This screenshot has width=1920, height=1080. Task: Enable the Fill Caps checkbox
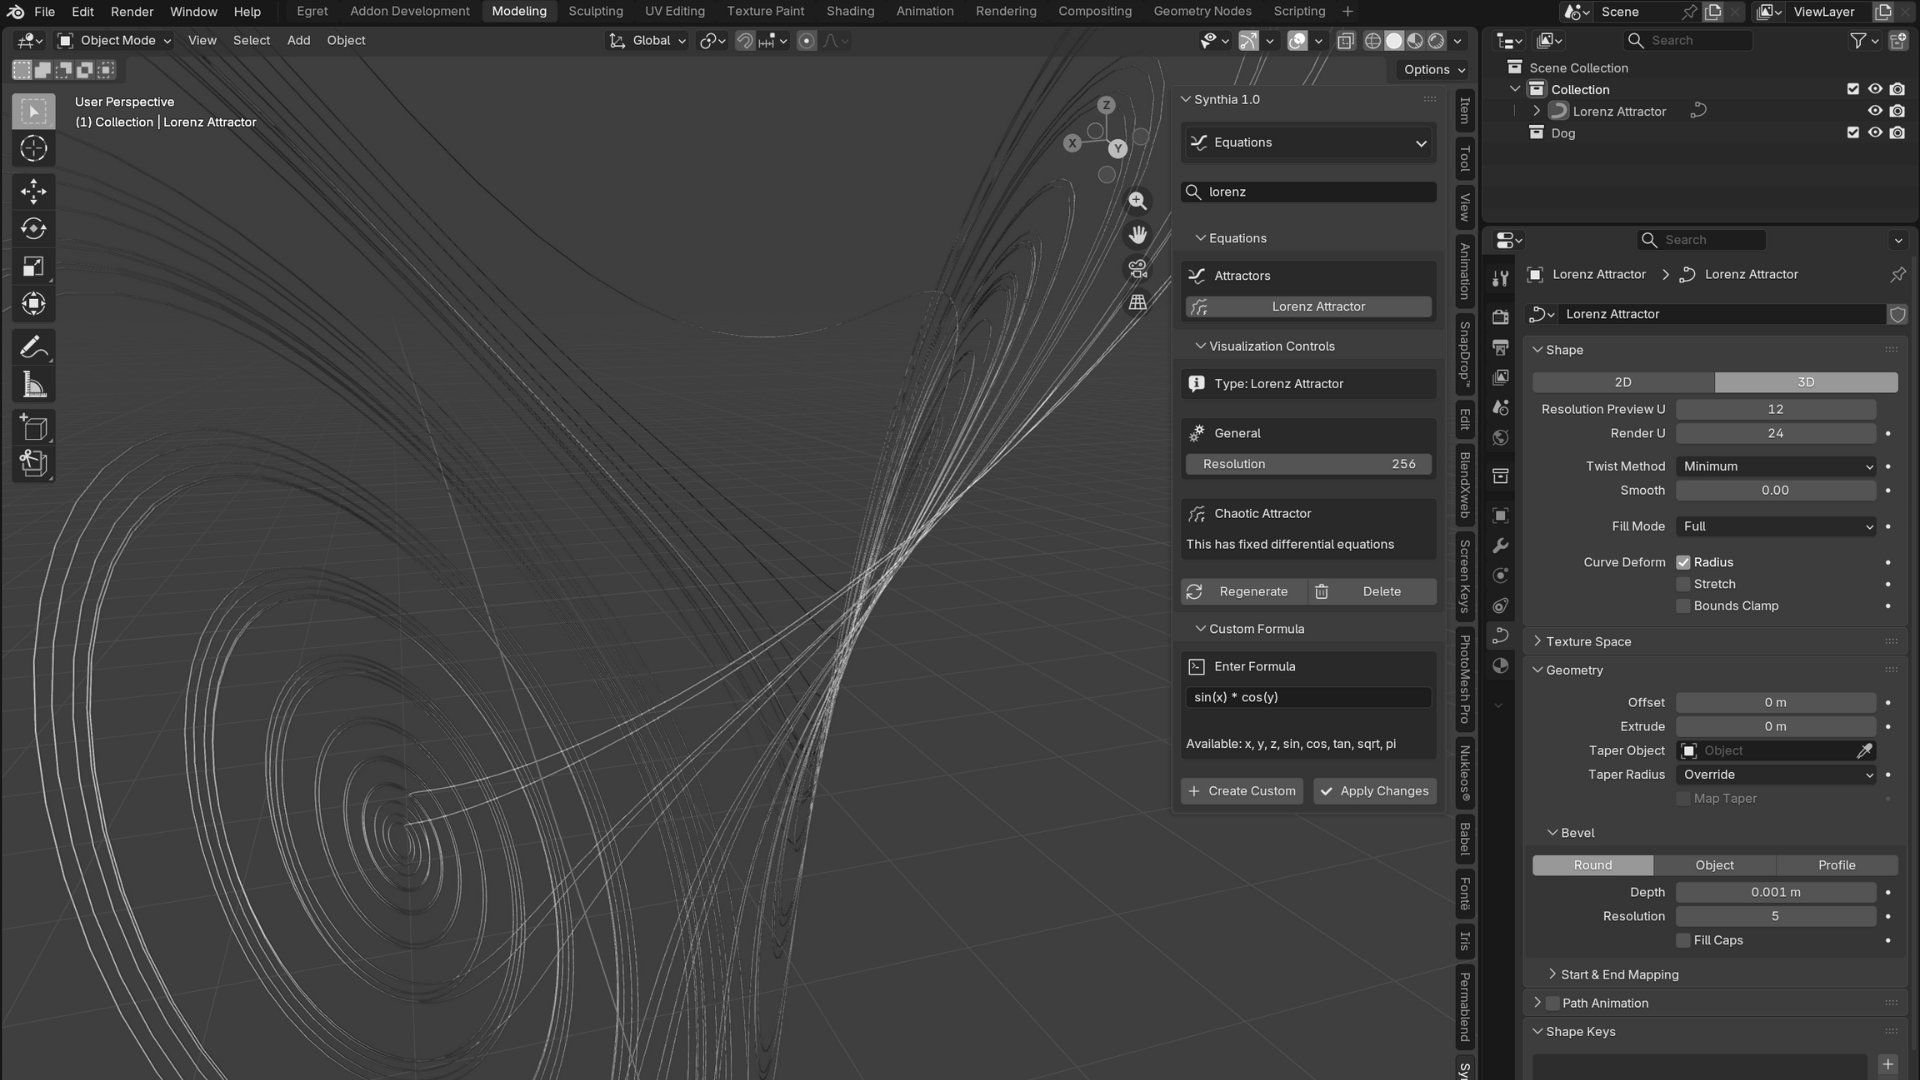pos(1683,940)
